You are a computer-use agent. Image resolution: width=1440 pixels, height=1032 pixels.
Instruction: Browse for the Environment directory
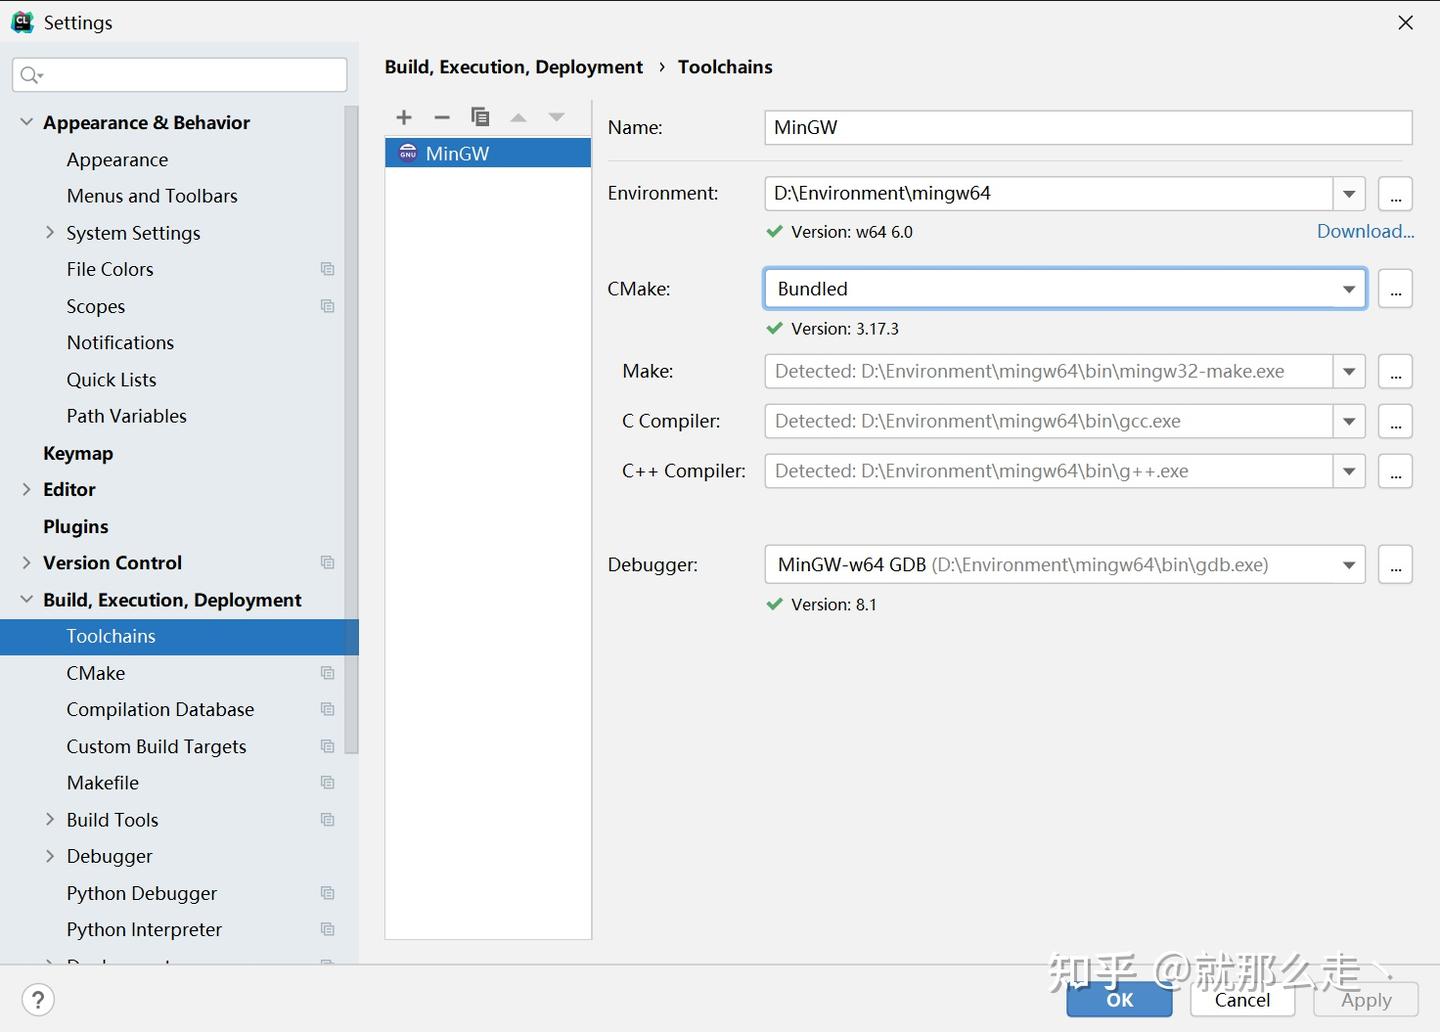[x=1395, y=193]
